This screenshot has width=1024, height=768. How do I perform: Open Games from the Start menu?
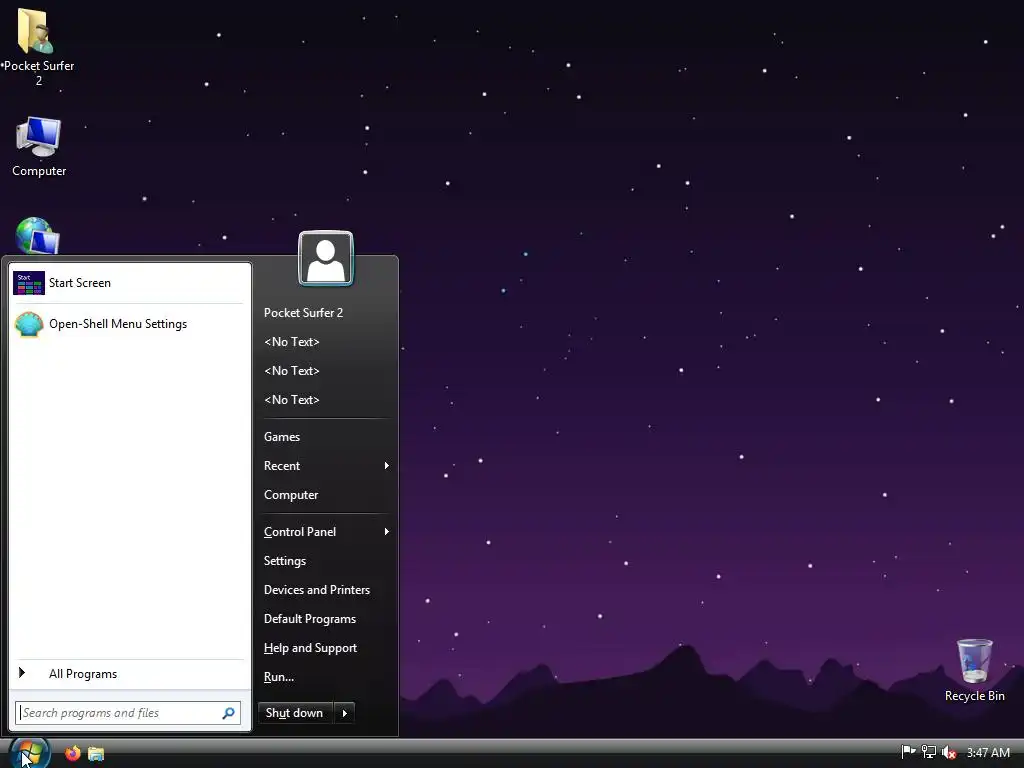282,437
